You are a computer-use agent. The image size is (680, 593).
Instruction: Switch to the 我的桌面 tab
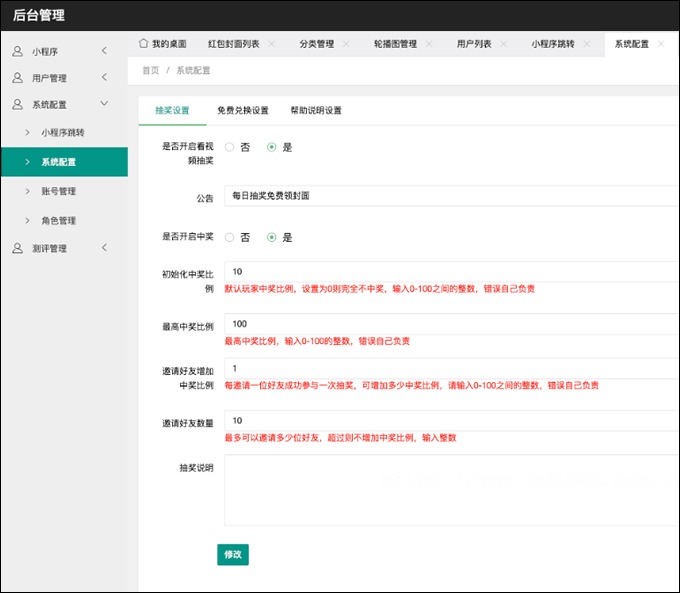(169, 44)
